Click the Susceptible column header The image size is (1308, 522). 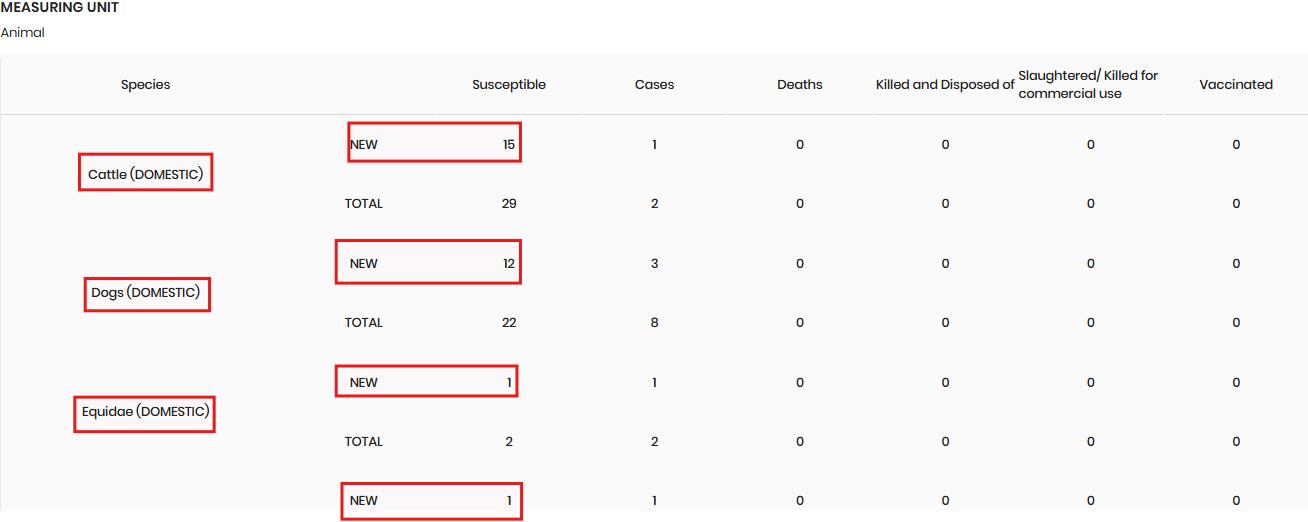pyautogui.click(x=508, y=85)
